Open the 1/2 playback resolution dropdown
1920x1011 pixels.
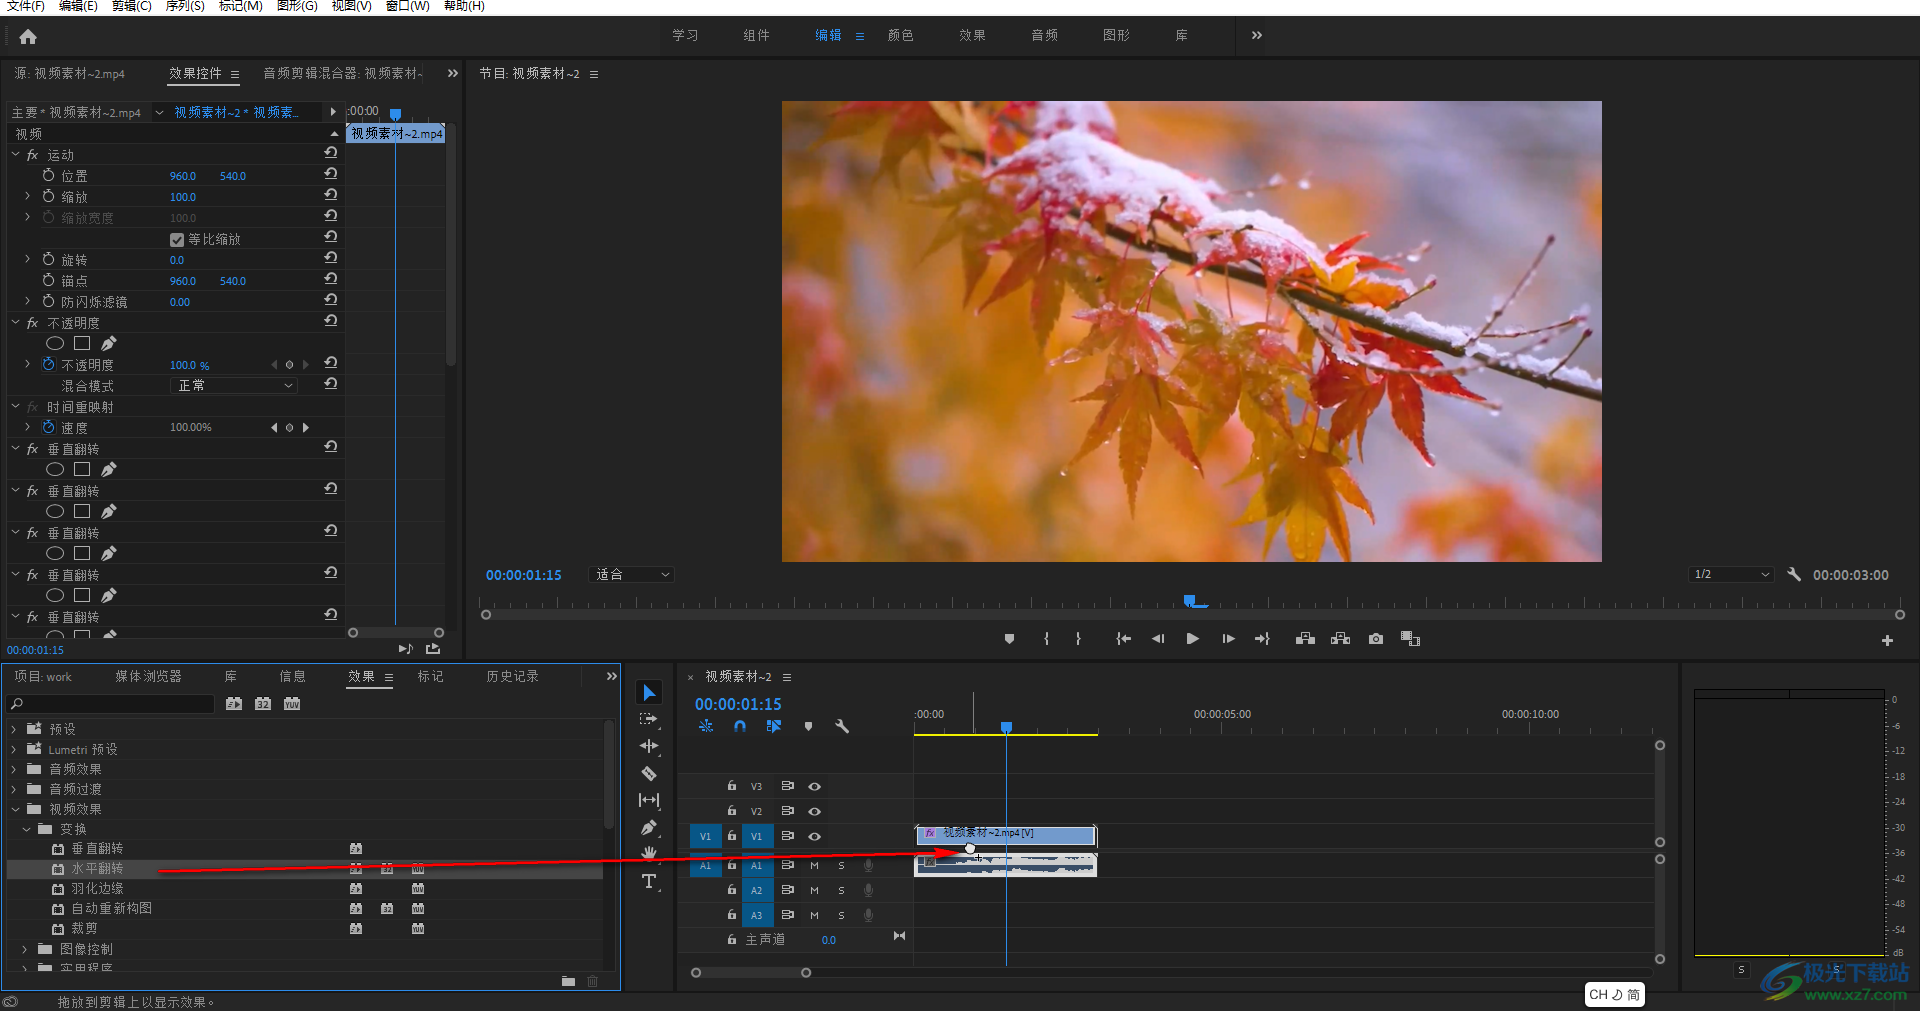[1731, 575]
